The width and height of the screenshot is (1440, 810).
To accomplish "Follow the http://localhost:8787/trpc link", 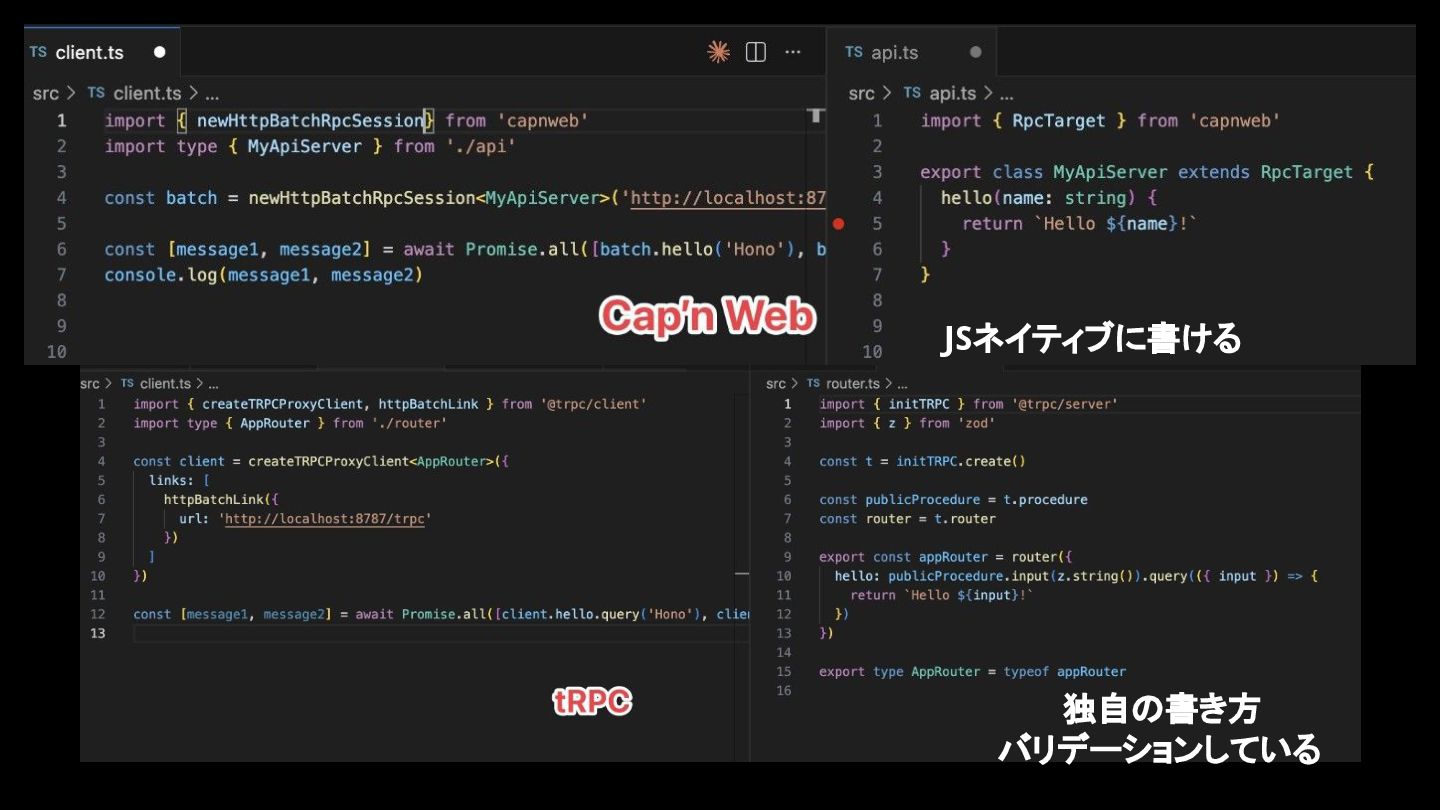I will (327, 519).
